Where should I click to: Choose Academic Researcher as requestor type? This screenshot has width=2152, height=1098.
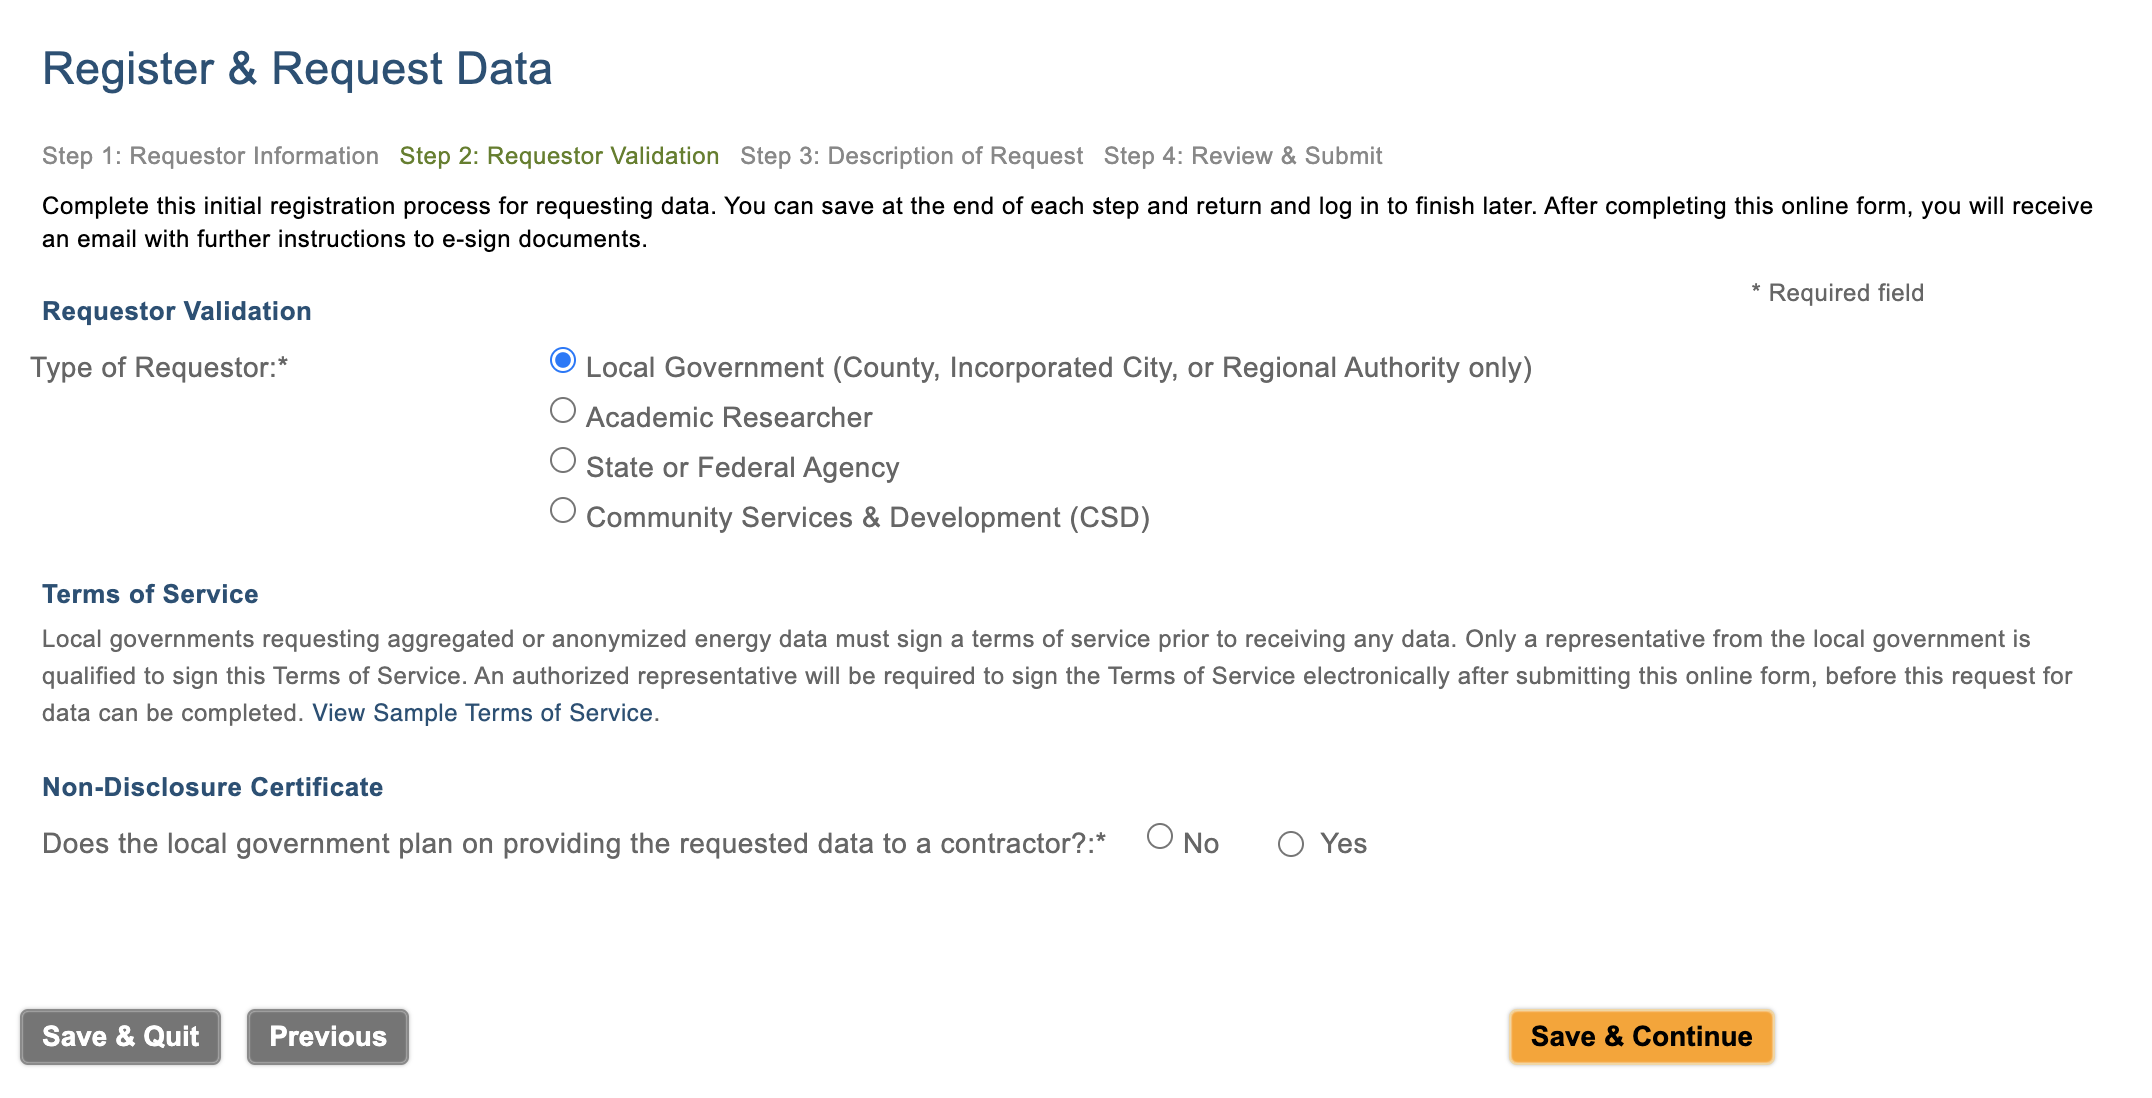(563, 411)
